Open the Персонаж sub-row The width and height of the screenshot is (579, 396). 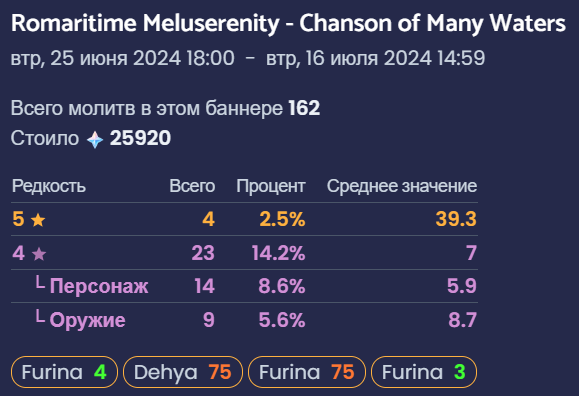244,286
